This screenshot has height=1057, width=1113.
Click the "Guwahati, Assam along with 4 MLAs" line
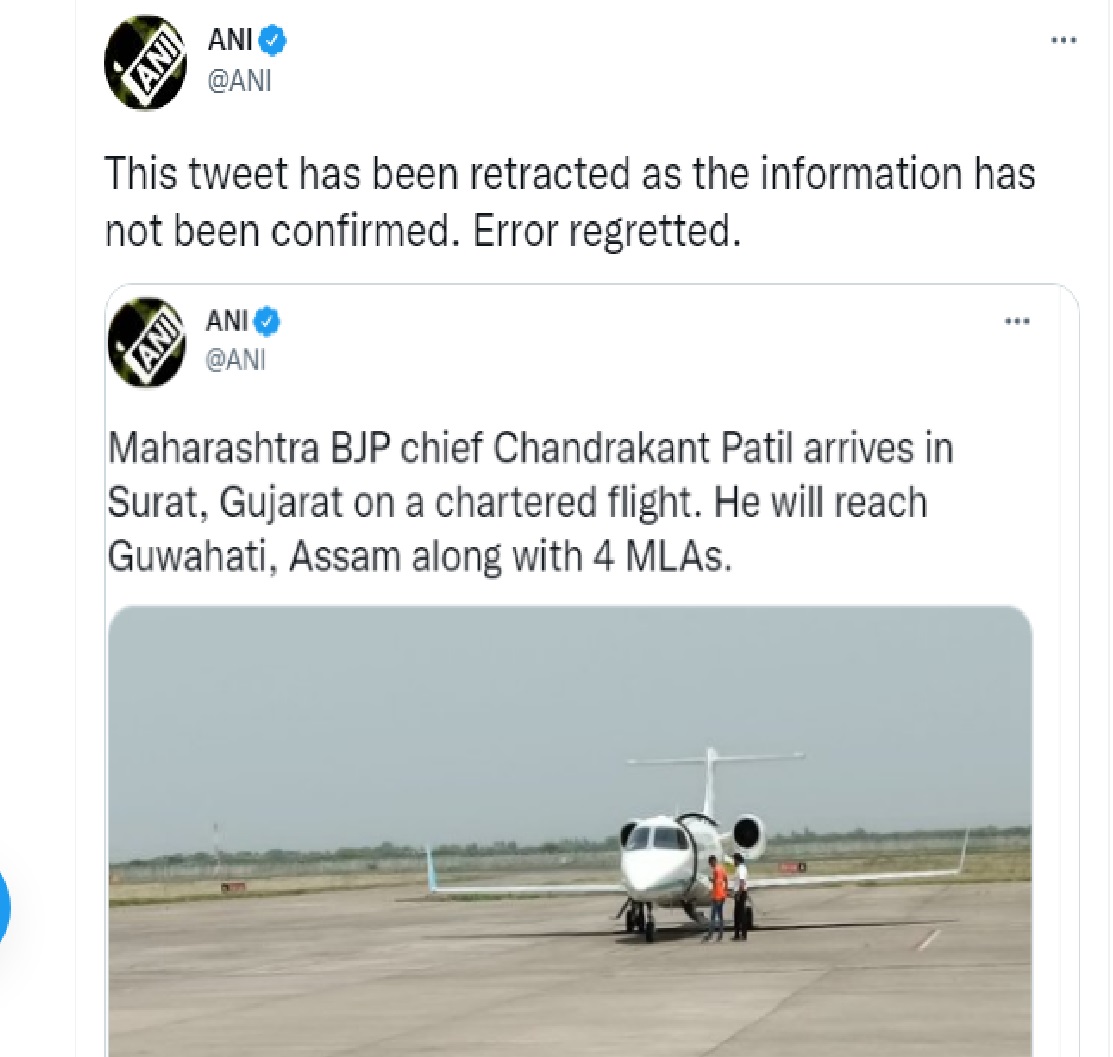[x=420, y=556]
